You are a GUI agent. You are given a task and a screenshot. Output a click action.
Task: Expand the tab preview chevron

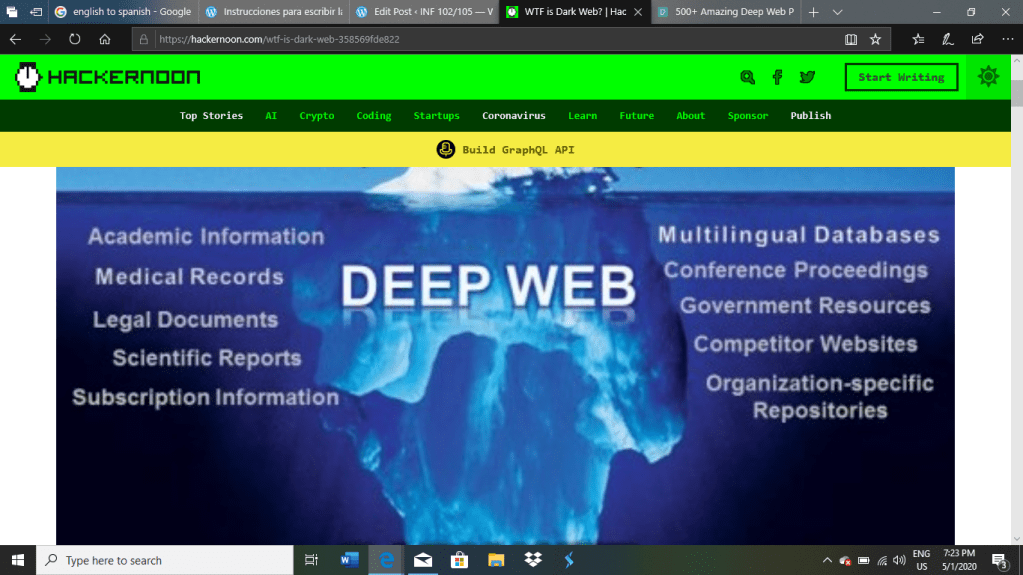pyautogui.click(x=838, y=12)
